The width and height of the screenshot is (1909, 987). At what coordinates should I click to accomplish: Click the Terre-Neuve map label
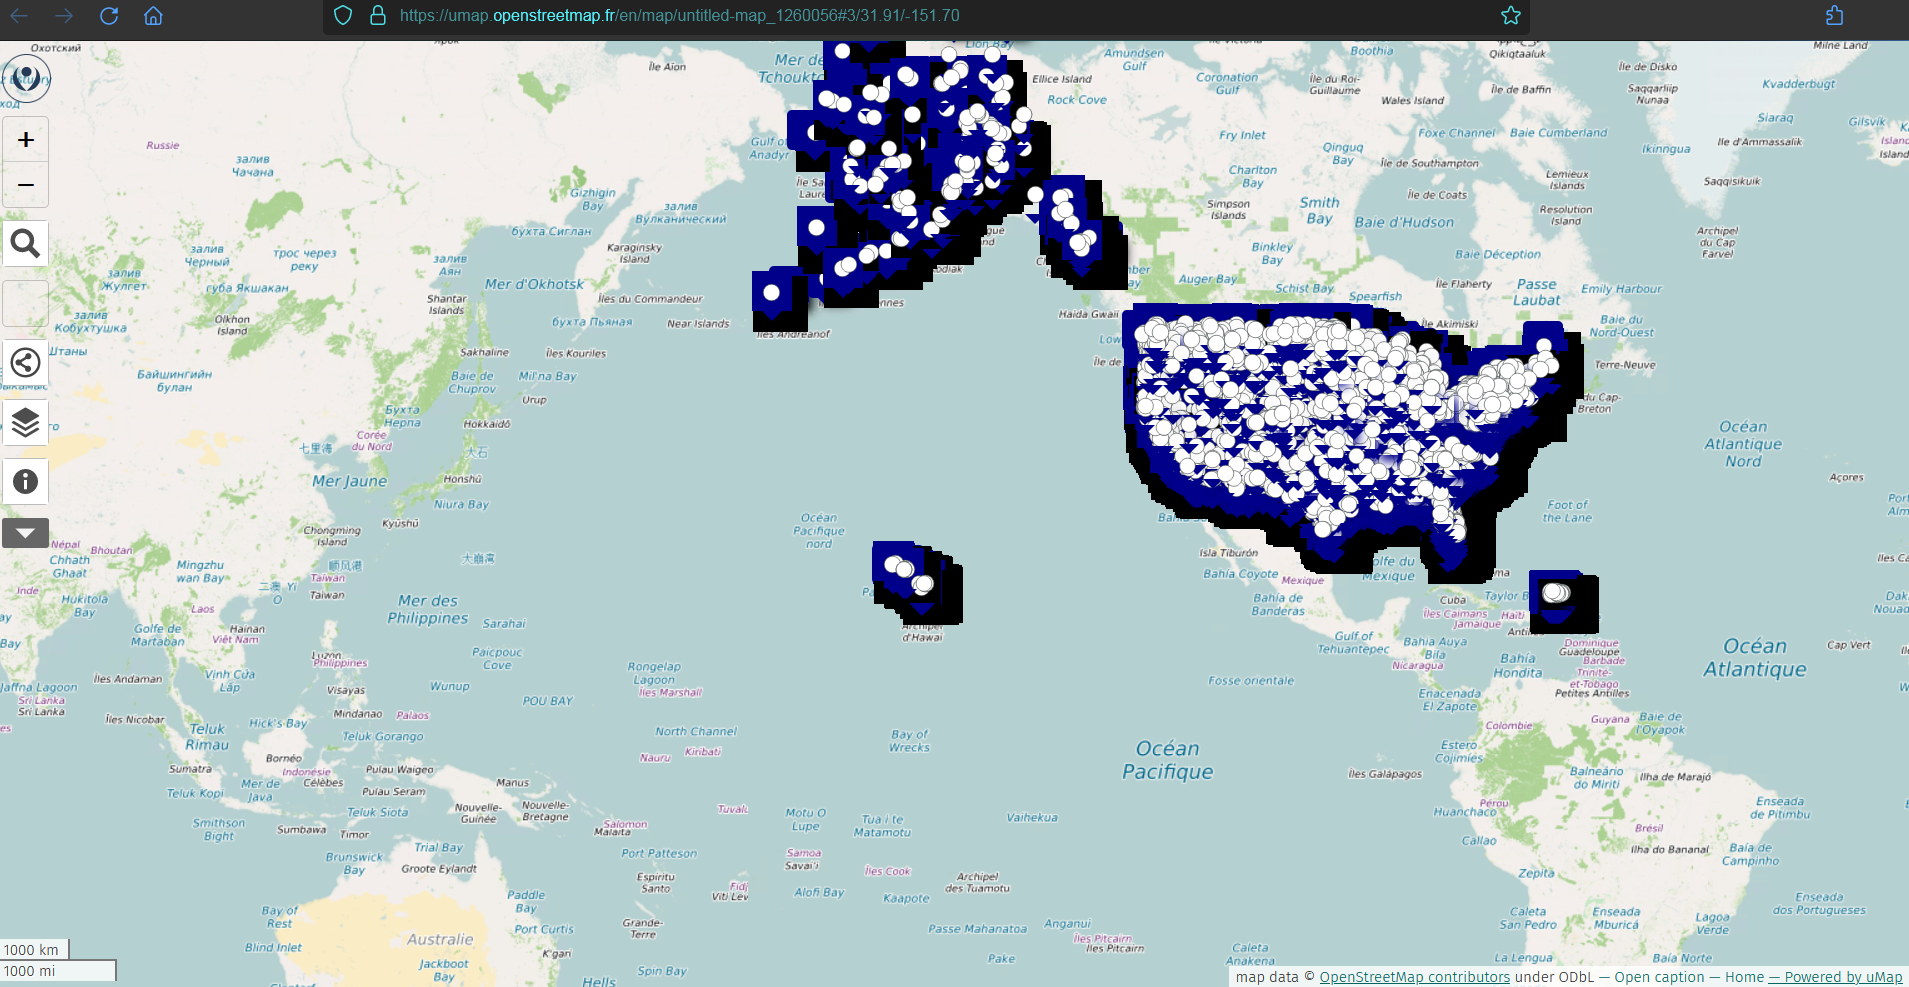(x=1625, y=365)
